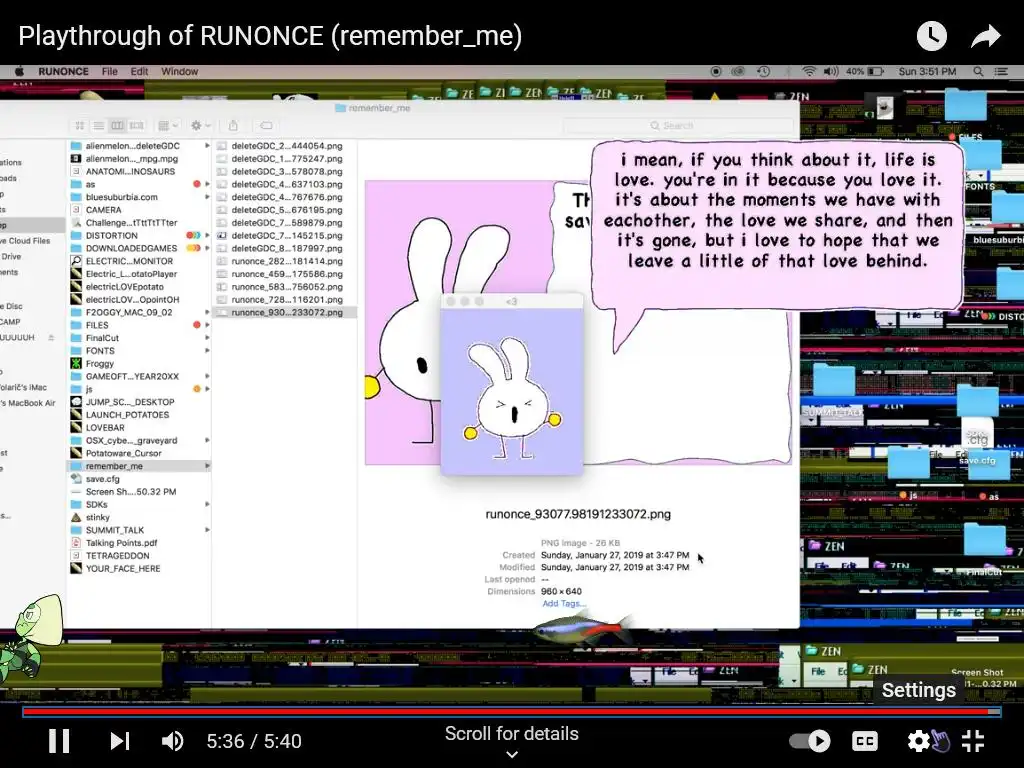This screenshot has width=1024, height=768.
Task: Click the video title text
Action: [270, 36]
